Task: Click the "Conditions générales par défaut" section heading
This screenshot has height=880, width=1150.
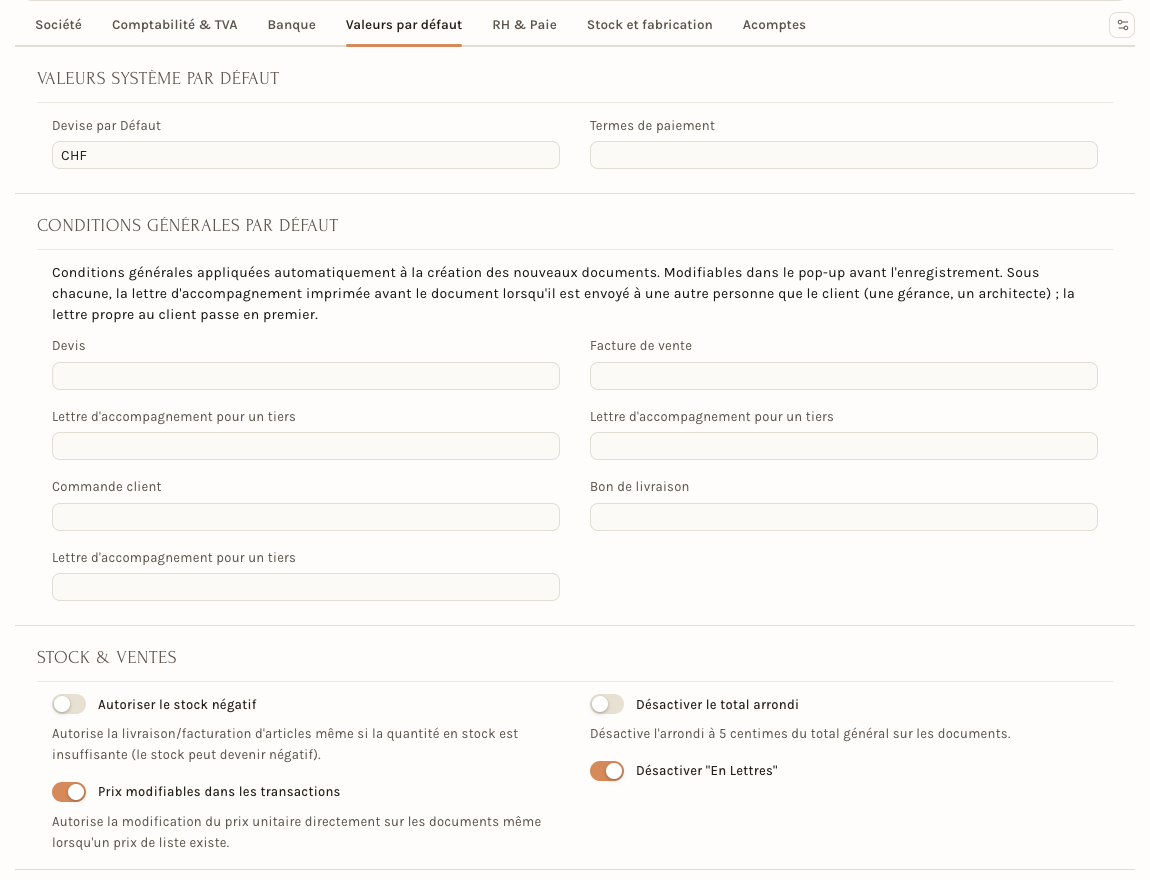Action: [188, 225]
